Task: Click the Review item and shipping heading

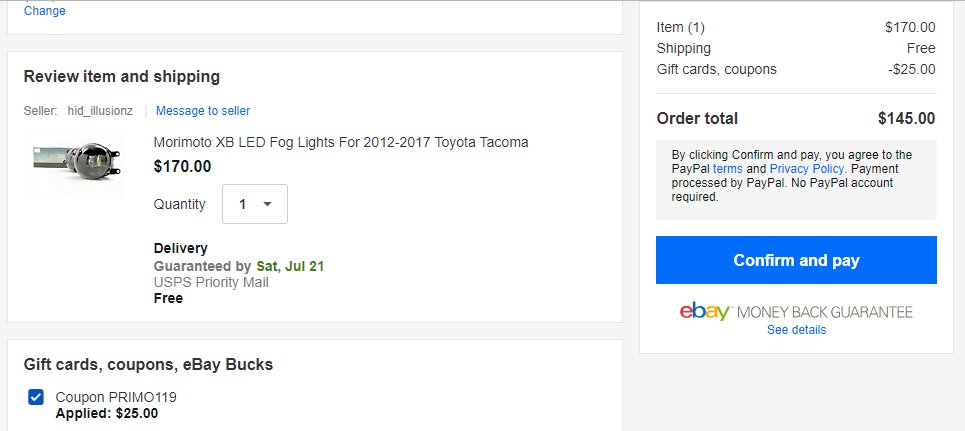Action: click(x=121, y=76)
